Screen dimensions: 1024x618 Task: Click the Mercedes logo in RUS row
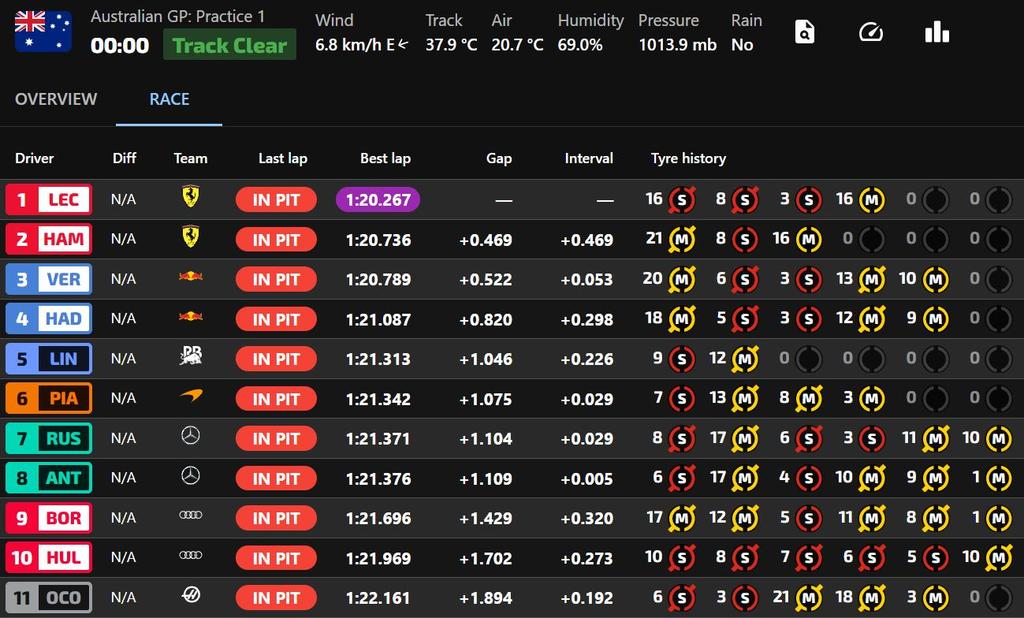(191, 436)
